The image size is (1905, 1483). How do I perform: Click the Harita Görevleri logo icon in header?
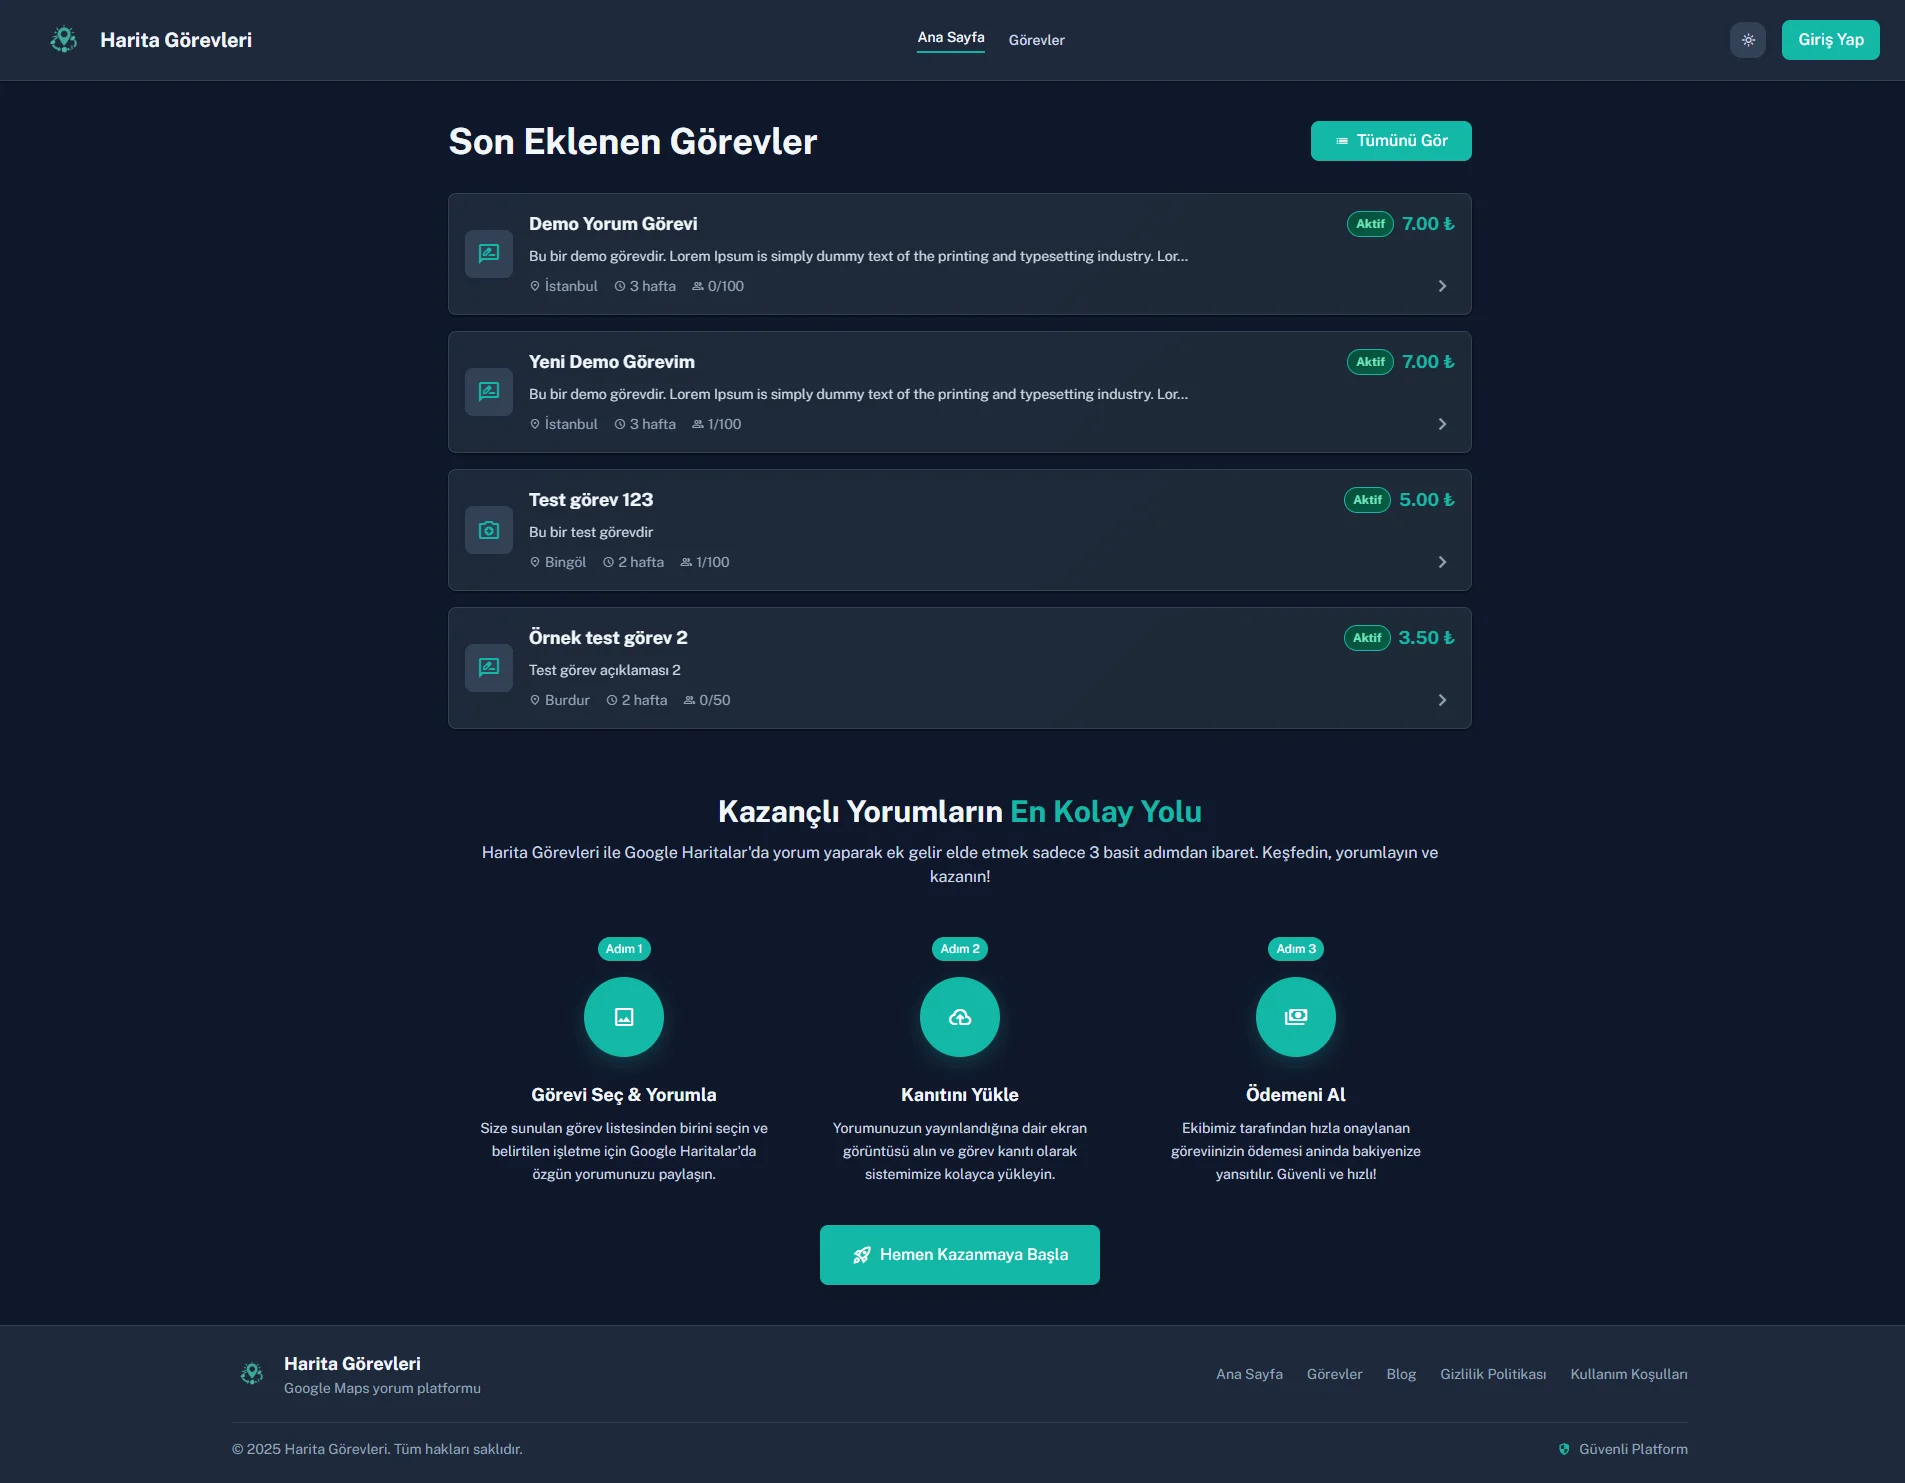click(x=64, y=40)
